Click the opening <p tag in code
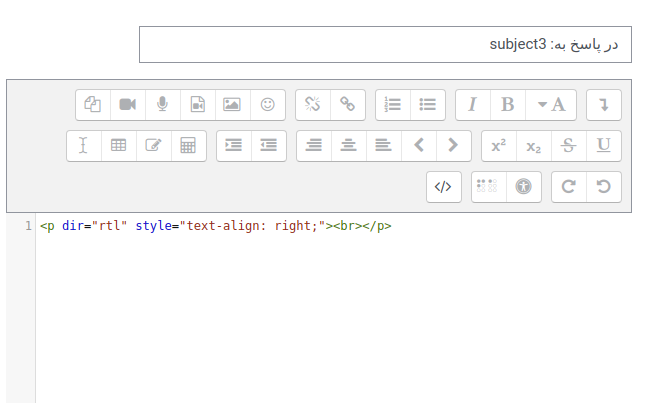This screenshot has height=403, width=651. tap(47, 226)
